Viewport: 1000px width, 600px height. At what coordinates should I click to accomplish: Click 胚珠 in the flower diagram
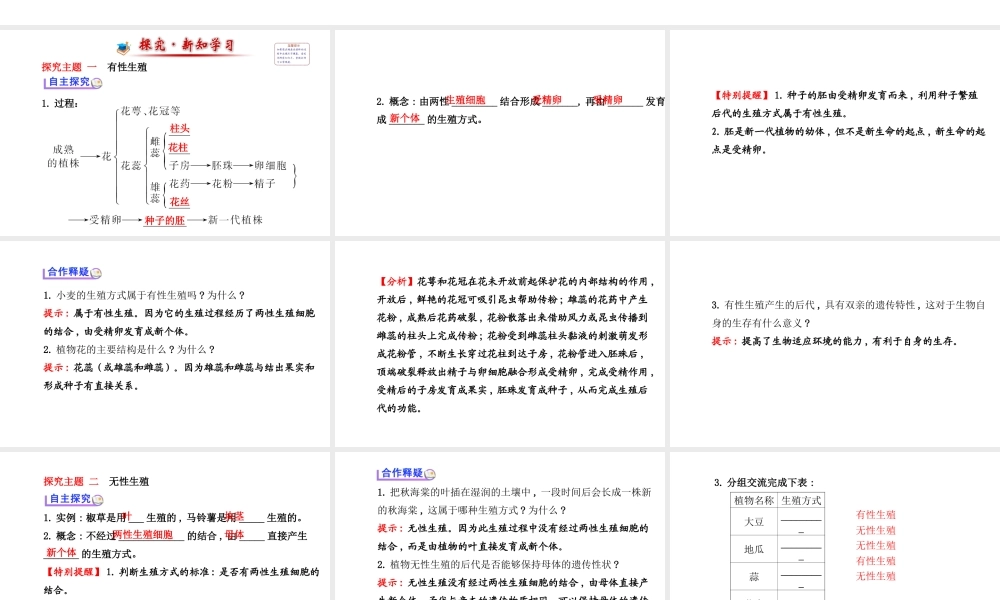222,166
